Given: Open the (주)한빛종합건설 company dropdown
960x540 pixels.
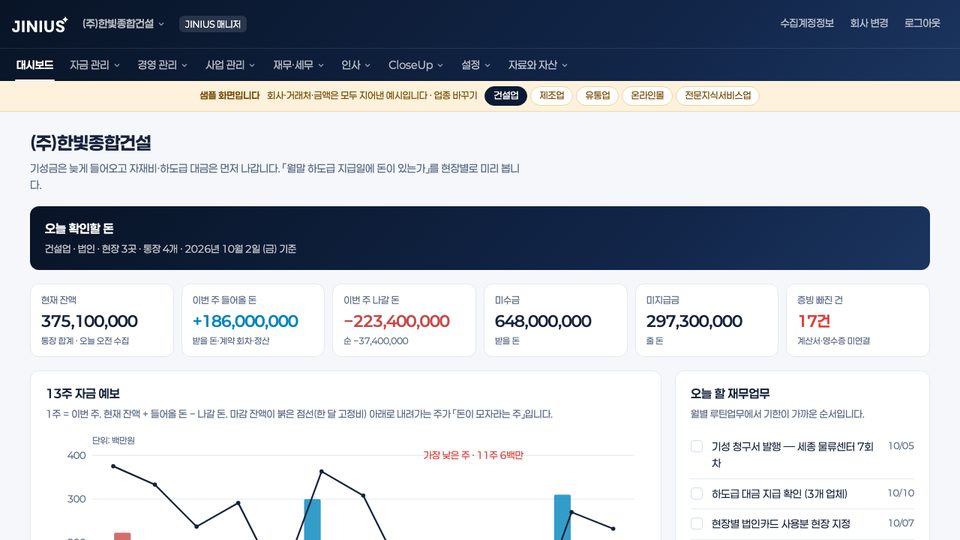Looking at the screenshot, I should pos(123,24).
